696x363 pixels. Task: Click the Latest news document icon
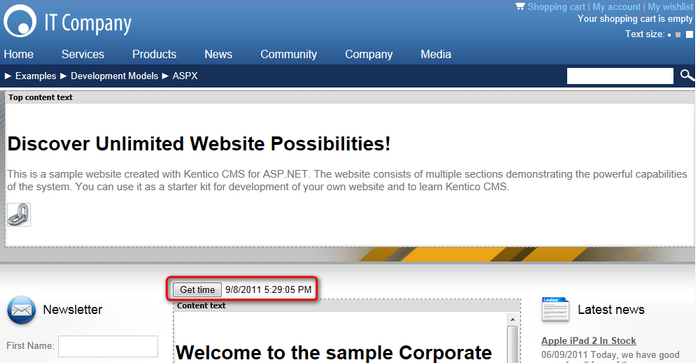[555, 309]
